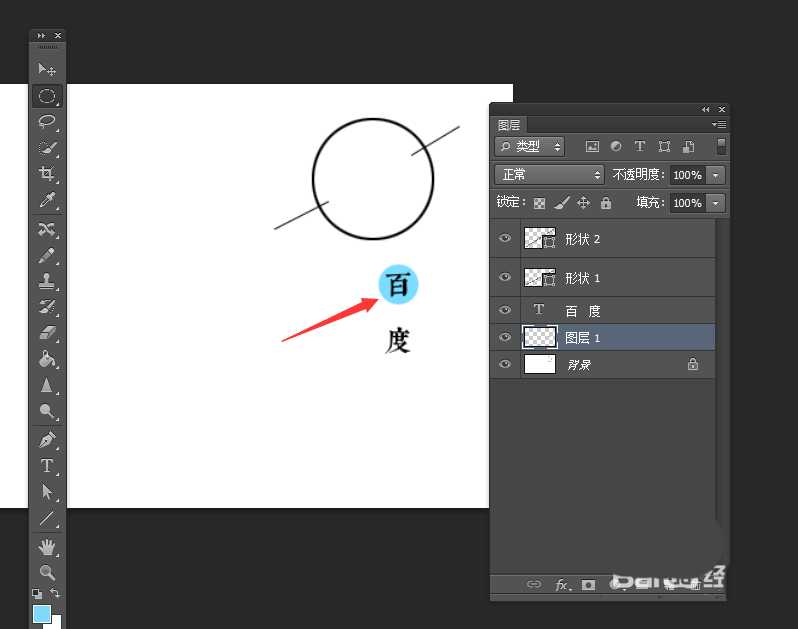Activate the Eyedropper tool
This screenshot has width=798, height=629.
46,201
